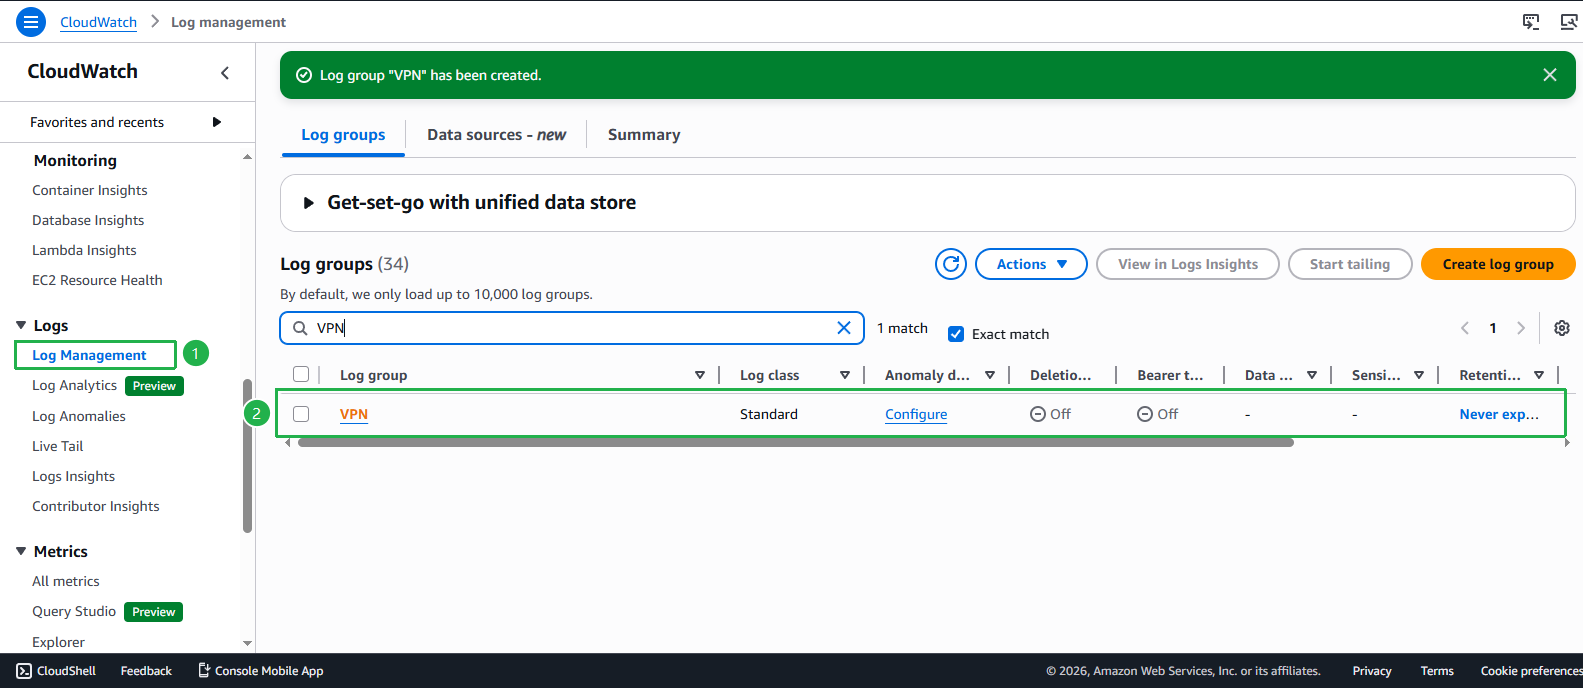Click into the log group search field
The height and width of the screenshot is (688, 1583).
click(x=572, y=328)
